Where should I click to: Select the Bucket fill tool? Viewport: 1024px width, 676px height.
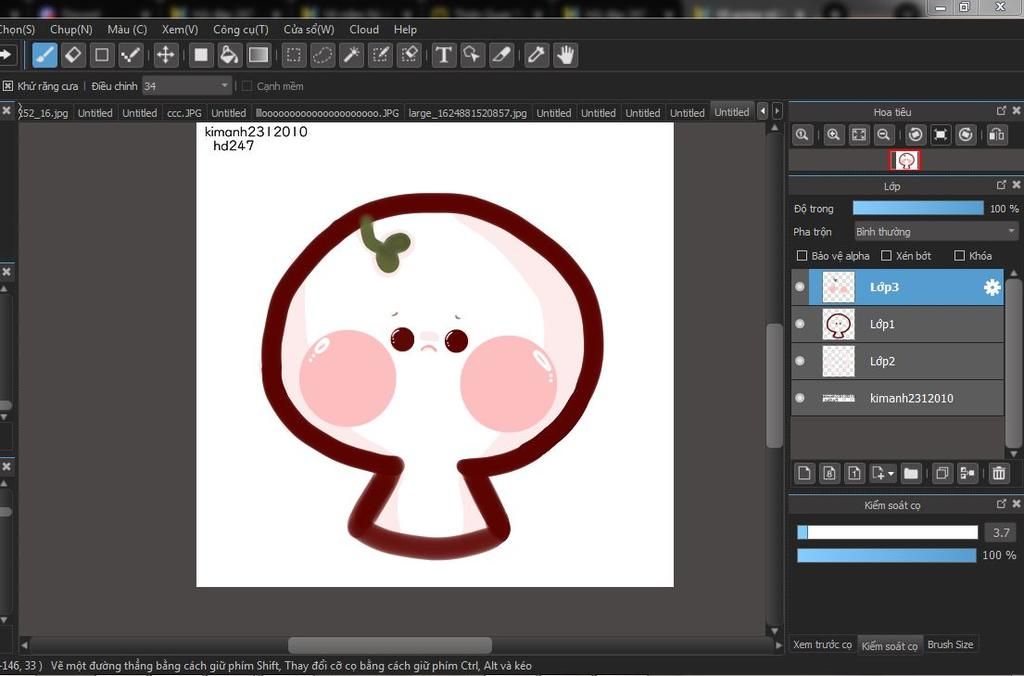coord(229,55)
